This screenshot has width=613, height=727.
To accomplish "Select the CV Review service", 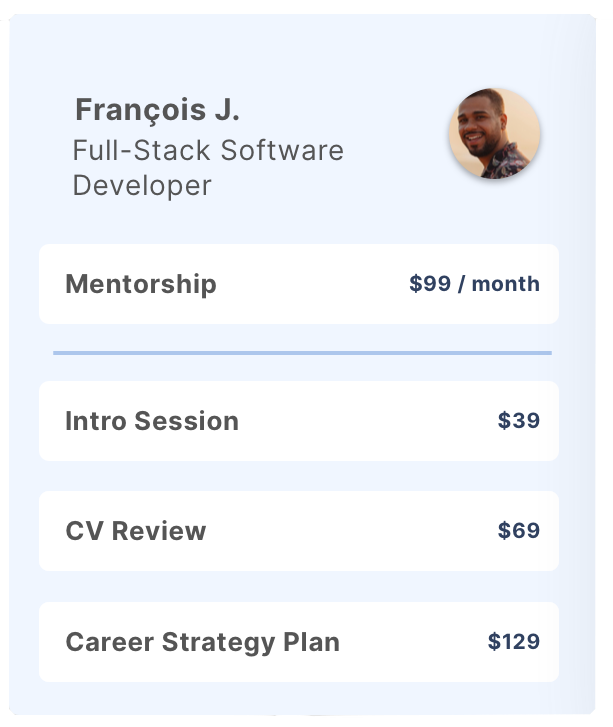I will coord(299,531).
